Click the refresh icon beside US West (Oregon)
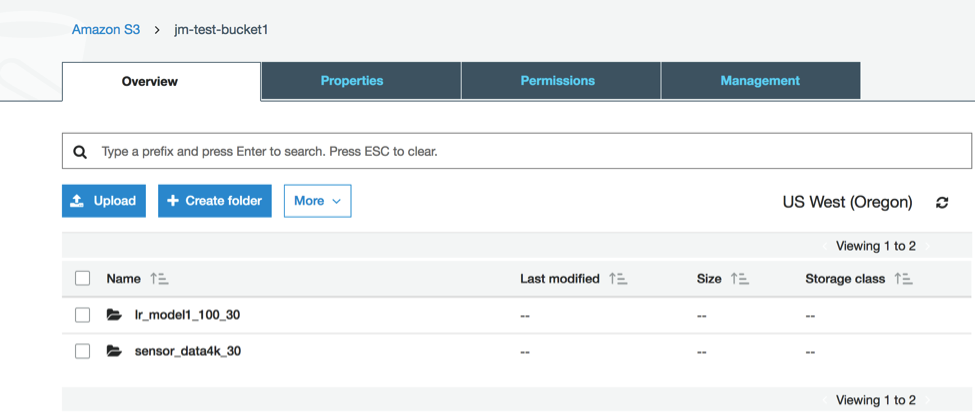975x417 pixels. tap(942, 202)
